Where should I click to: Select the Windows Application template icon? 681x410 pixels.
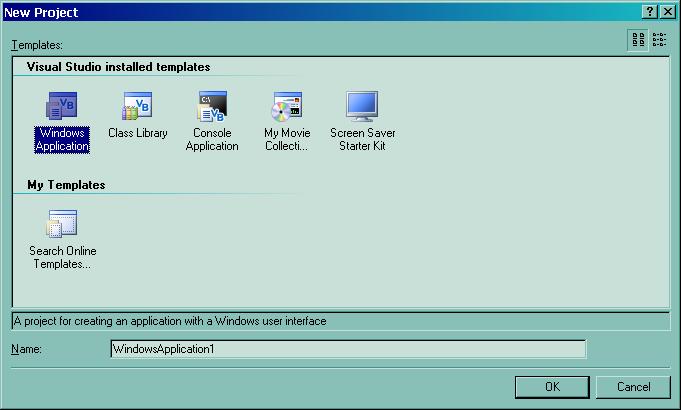coord(62,106)
